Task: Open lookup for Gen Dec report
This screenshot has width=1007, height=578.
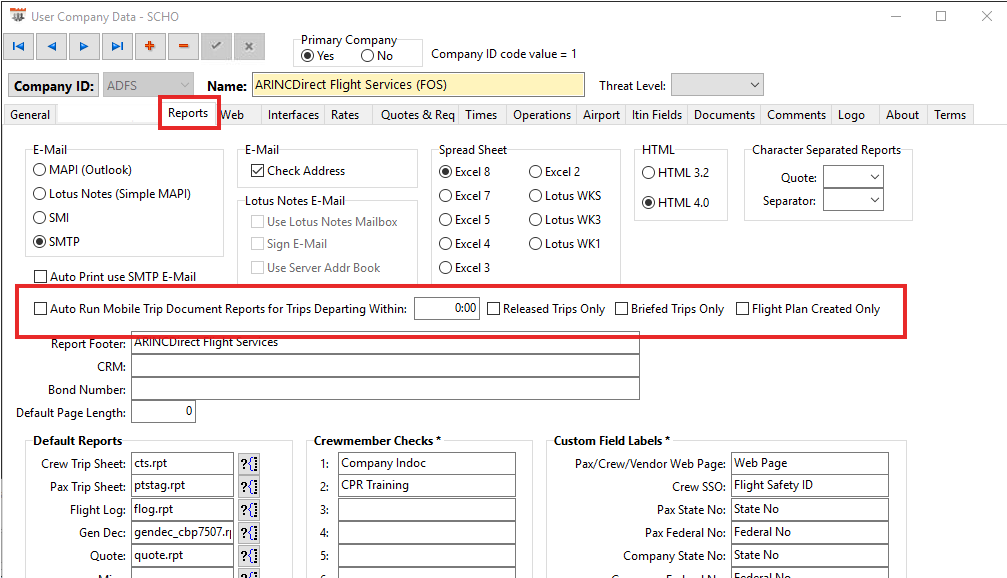Action: click(249, 533)
